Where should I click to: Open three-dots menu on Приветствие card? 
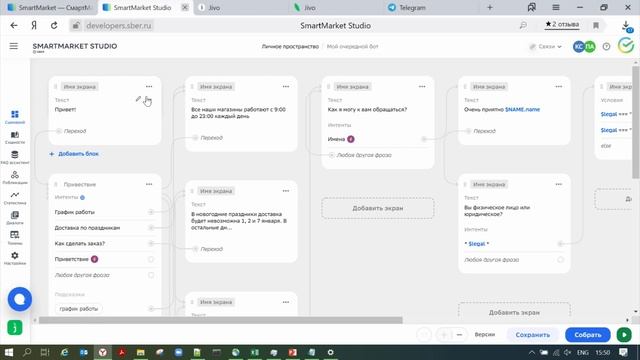pos(149,184)
